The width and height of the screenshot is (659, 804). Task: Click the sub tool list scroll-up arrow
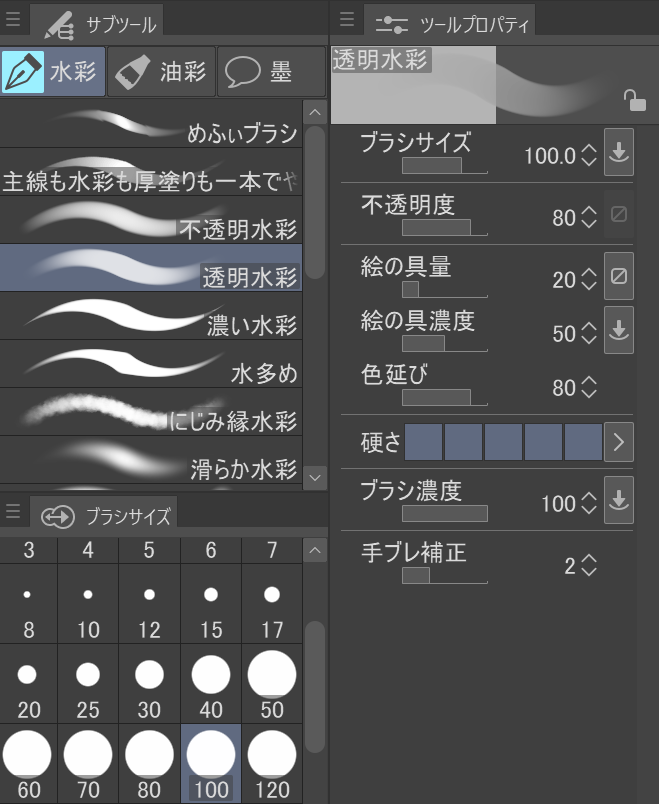click(x=315, y=112)
